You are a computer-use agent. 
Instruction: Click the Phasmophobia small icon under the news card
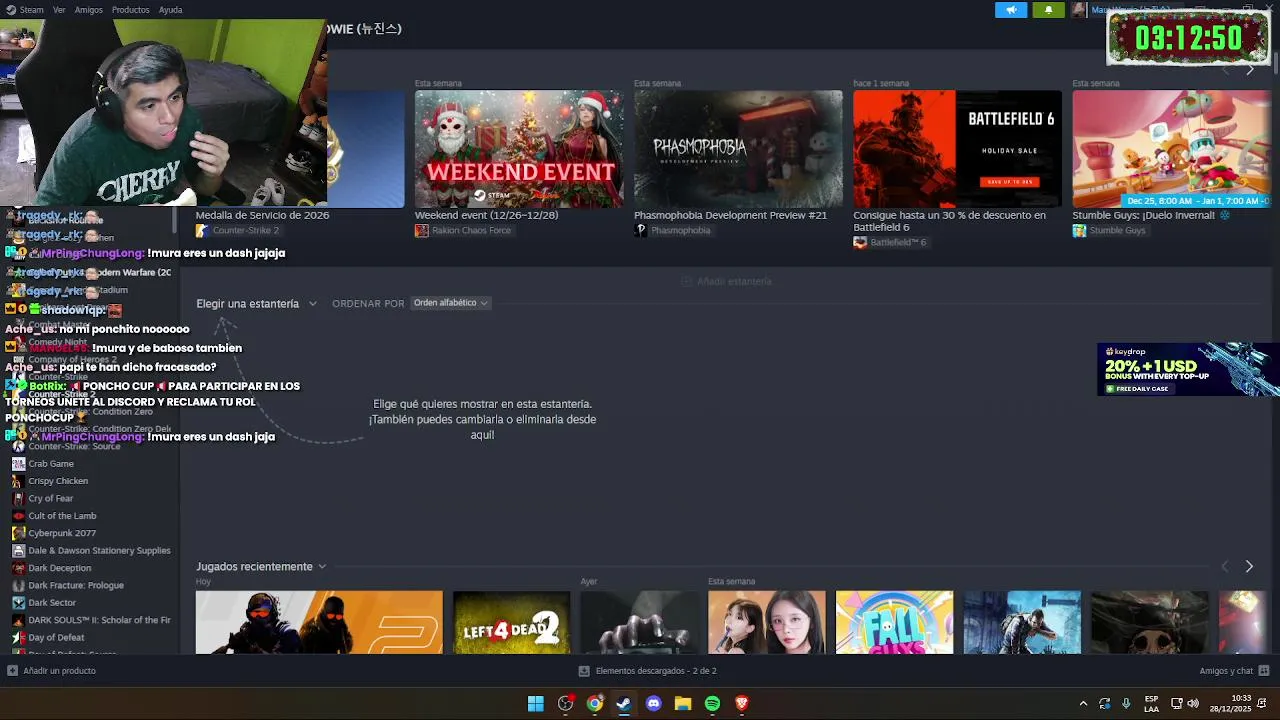[641, 231]
